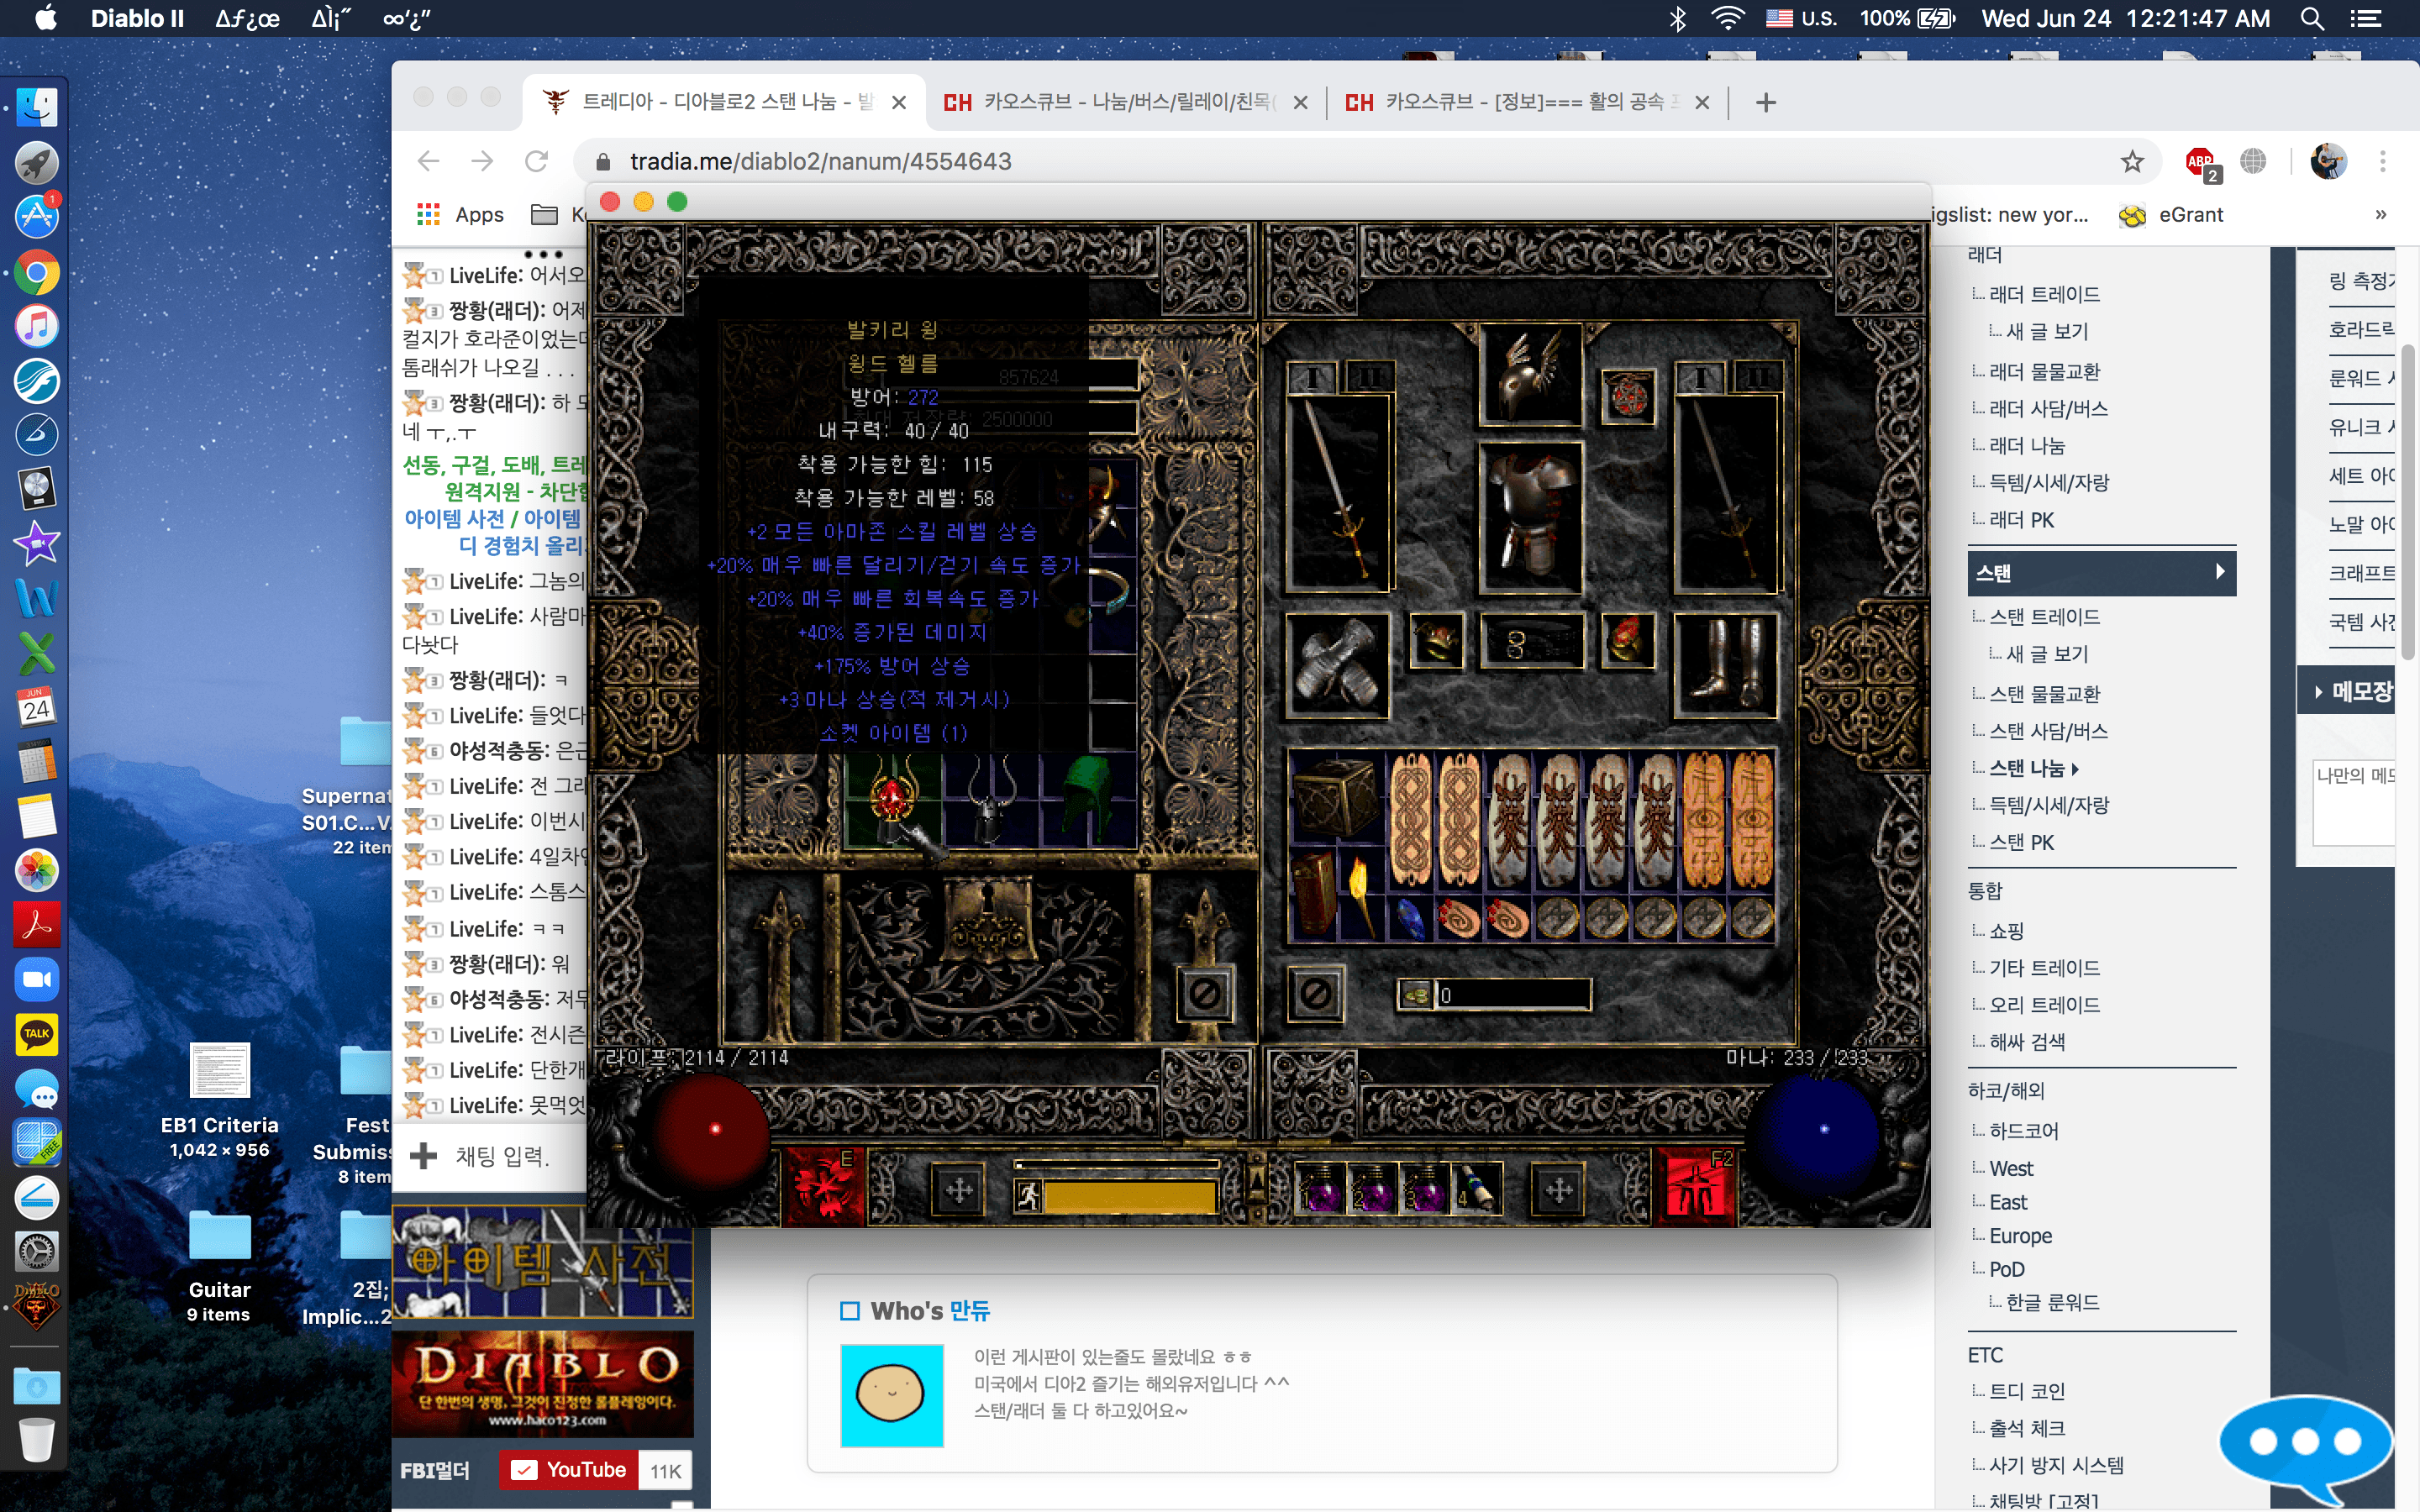Click the red left-click skill icon

tap(823, 1188)
